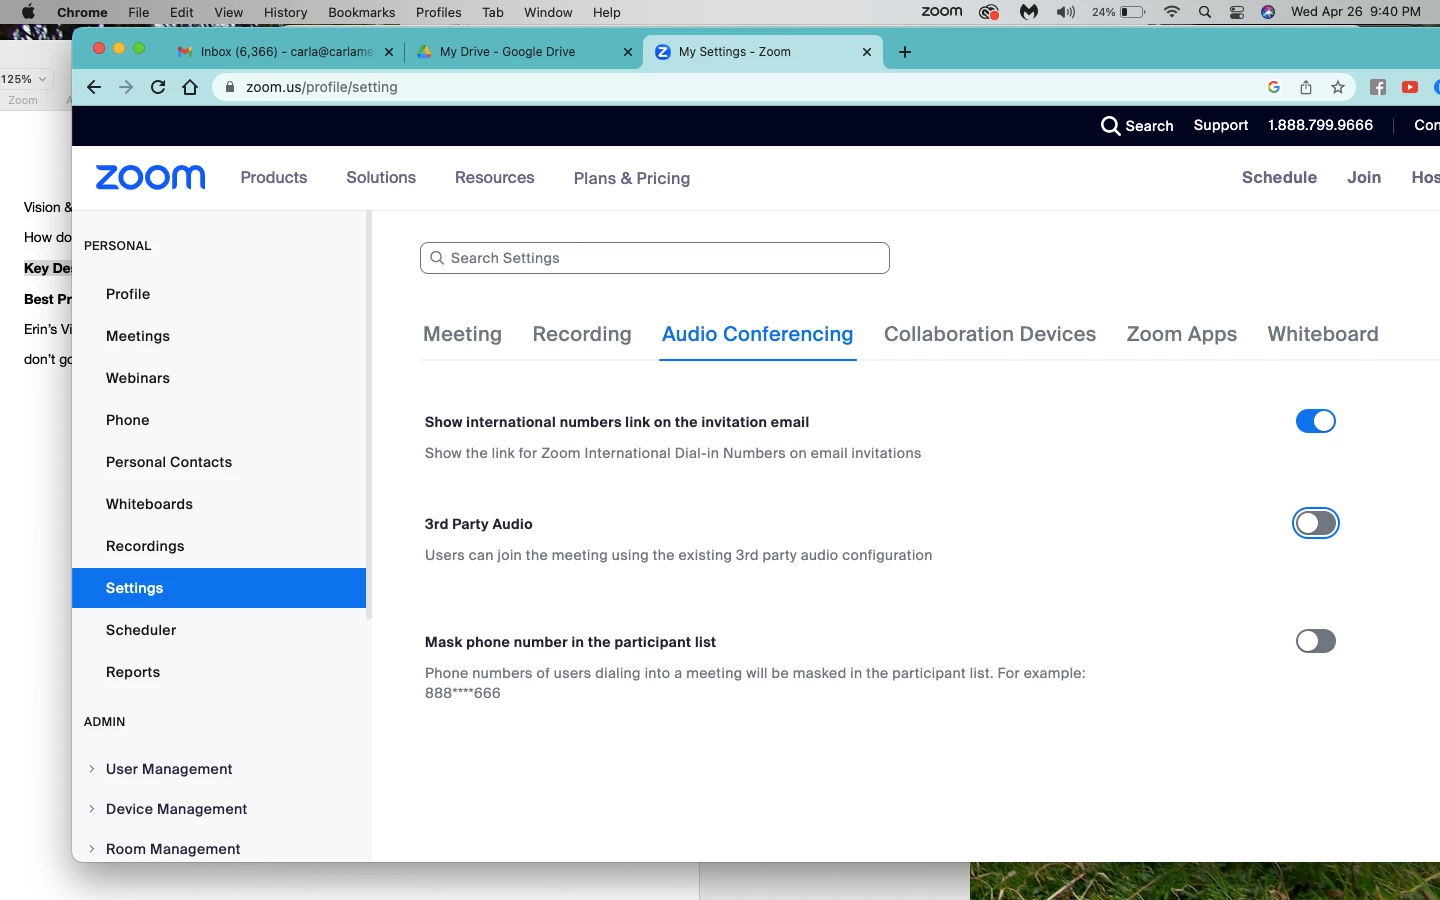The image size is (1440, 900).
Task: Click the site lock icon in address bar
Action: coord(230,87)
